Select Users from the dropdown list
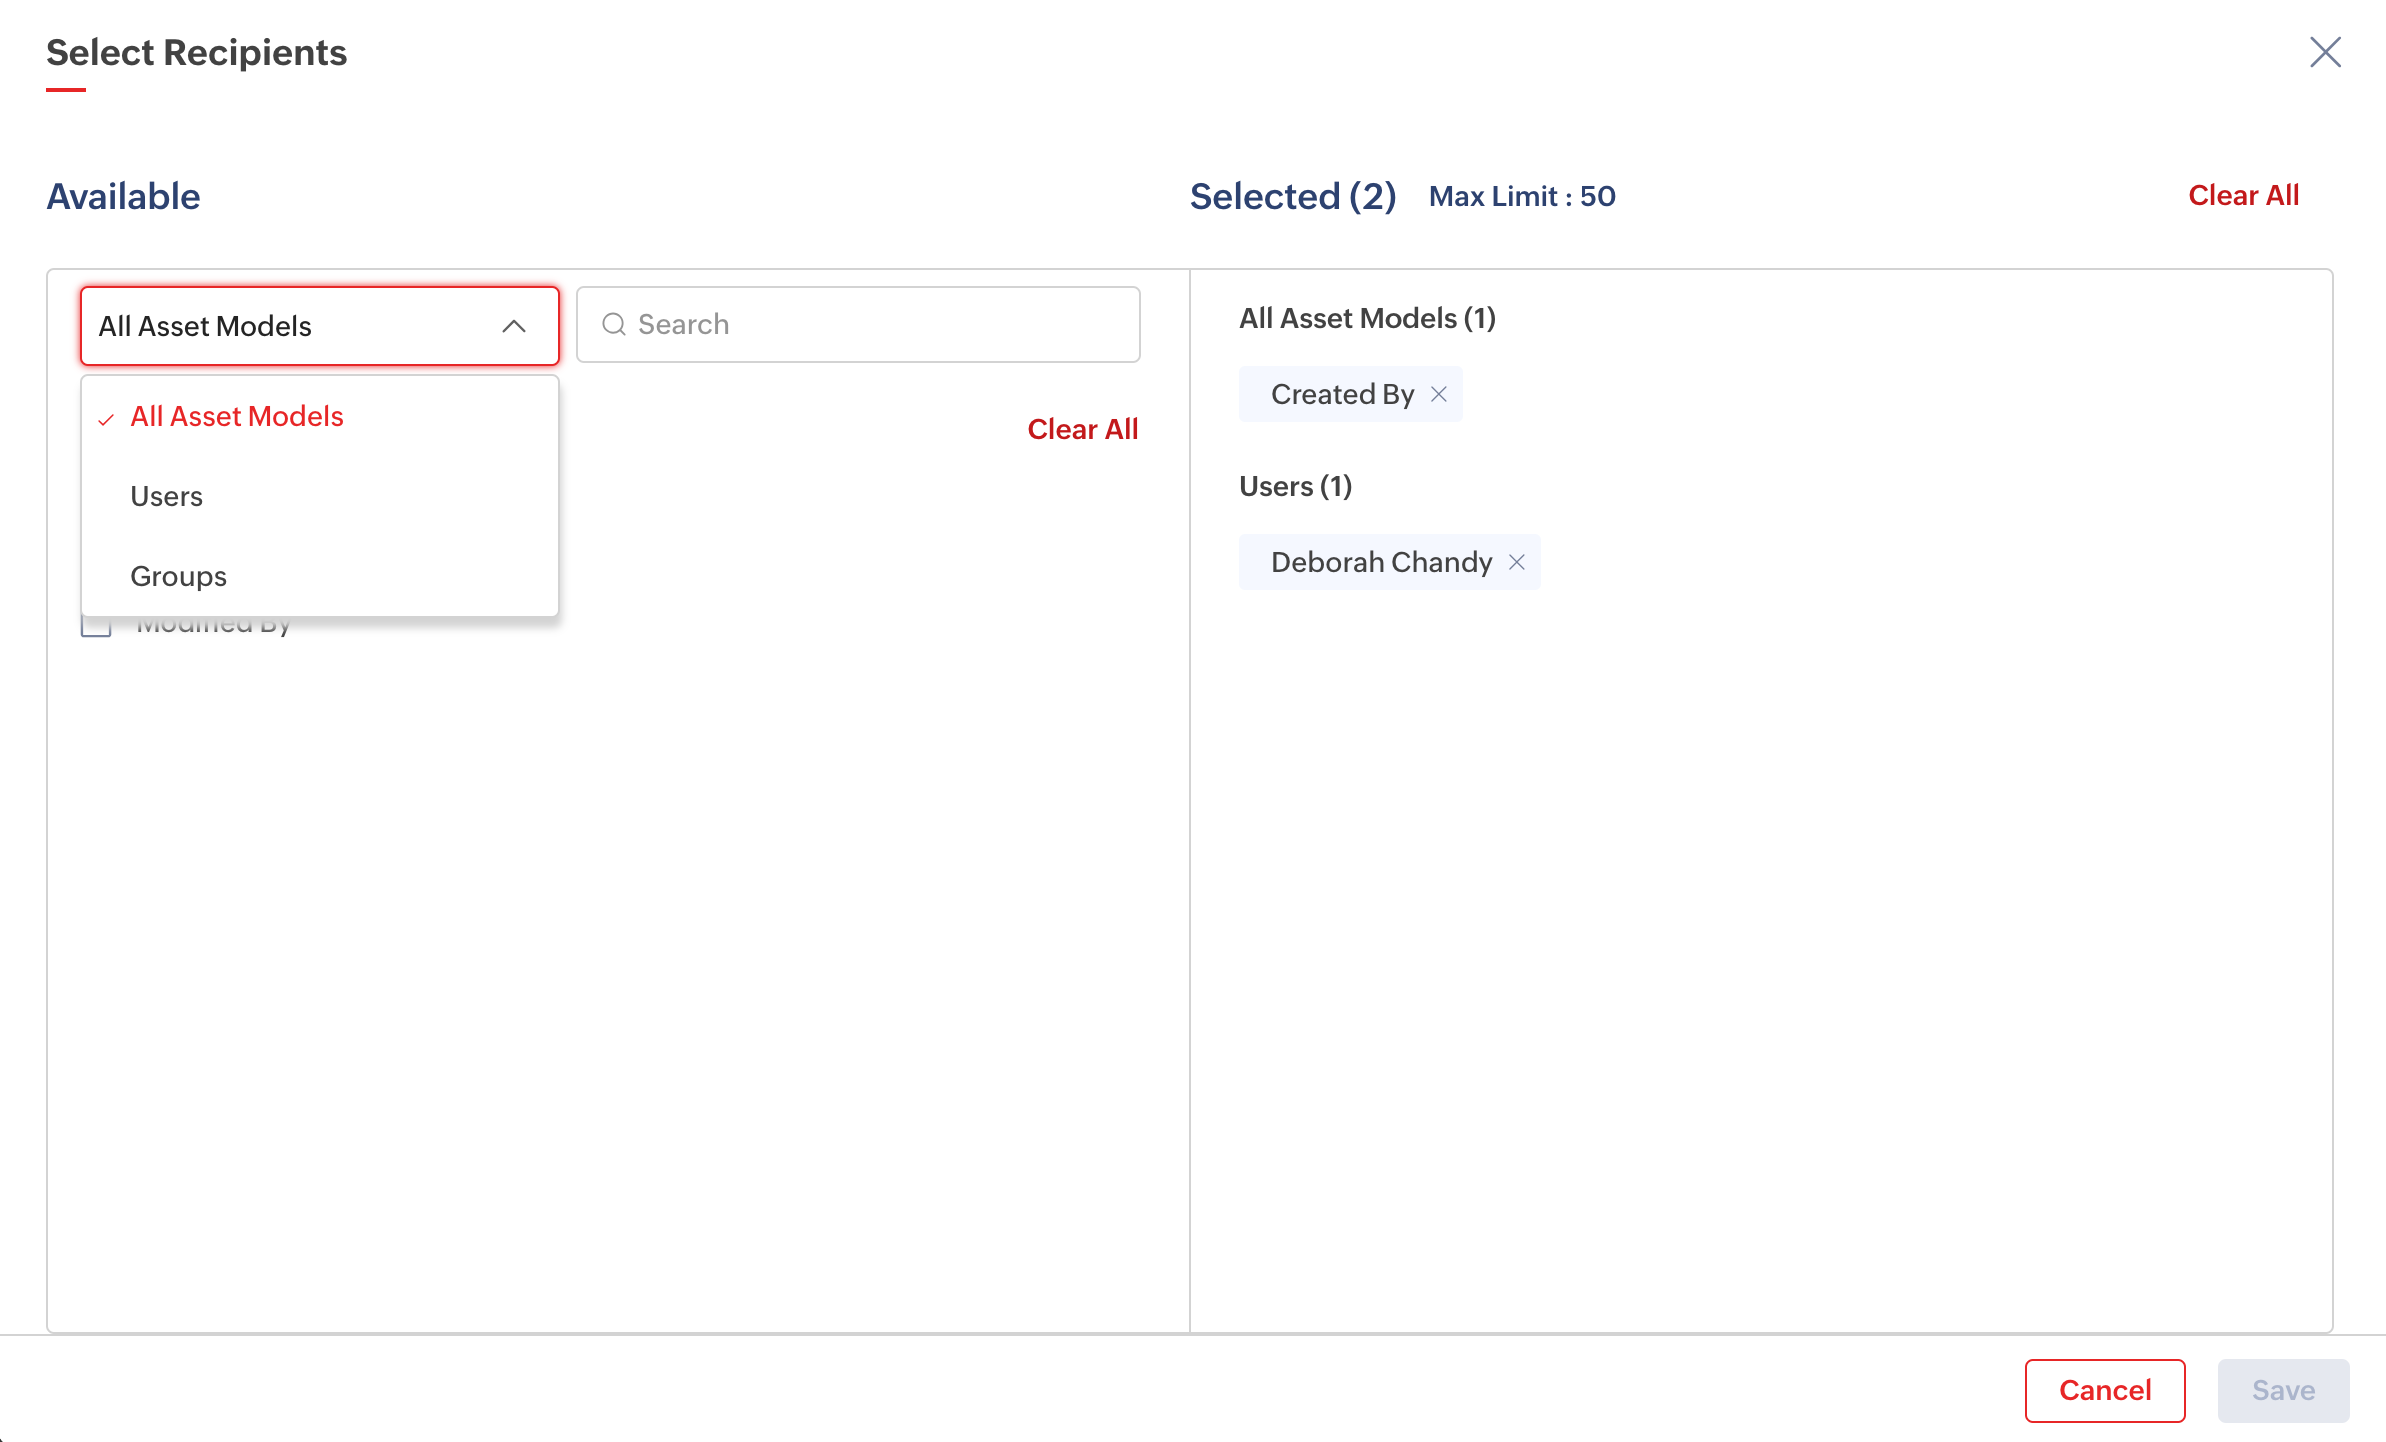 tap(167, 496)
